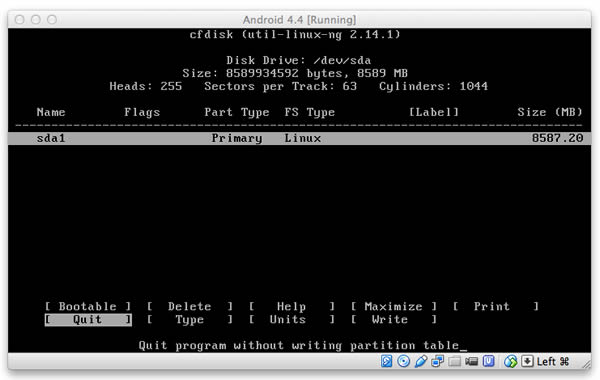This screenshot has height=380, width=600.
Task: Click the 8587.20 size value
Action: pos(557,138)
